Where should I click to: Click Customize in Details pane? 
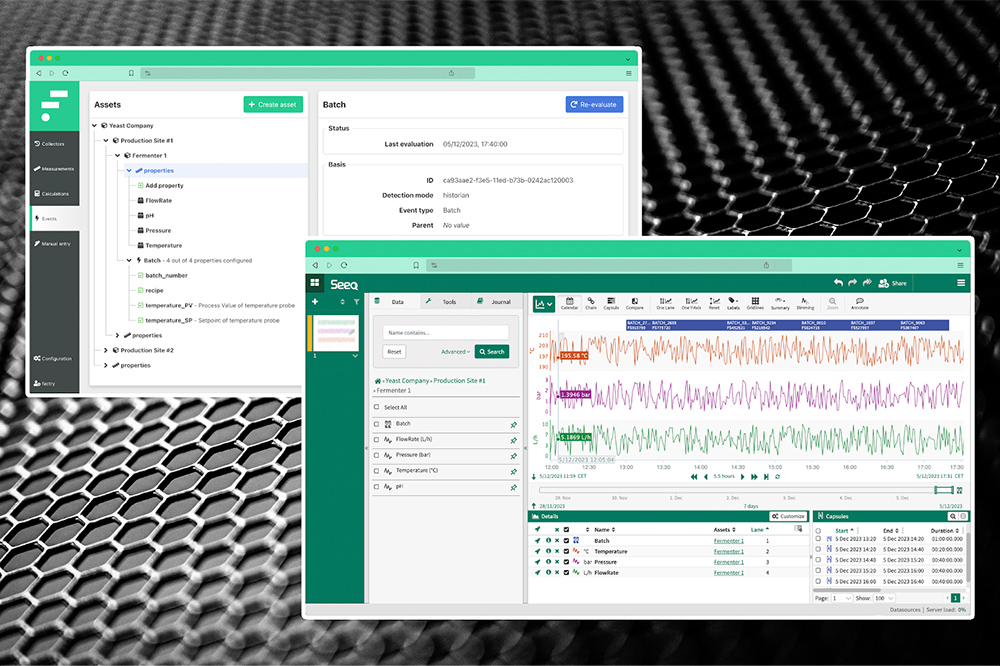pyautogui.click(x=788, y=516)
